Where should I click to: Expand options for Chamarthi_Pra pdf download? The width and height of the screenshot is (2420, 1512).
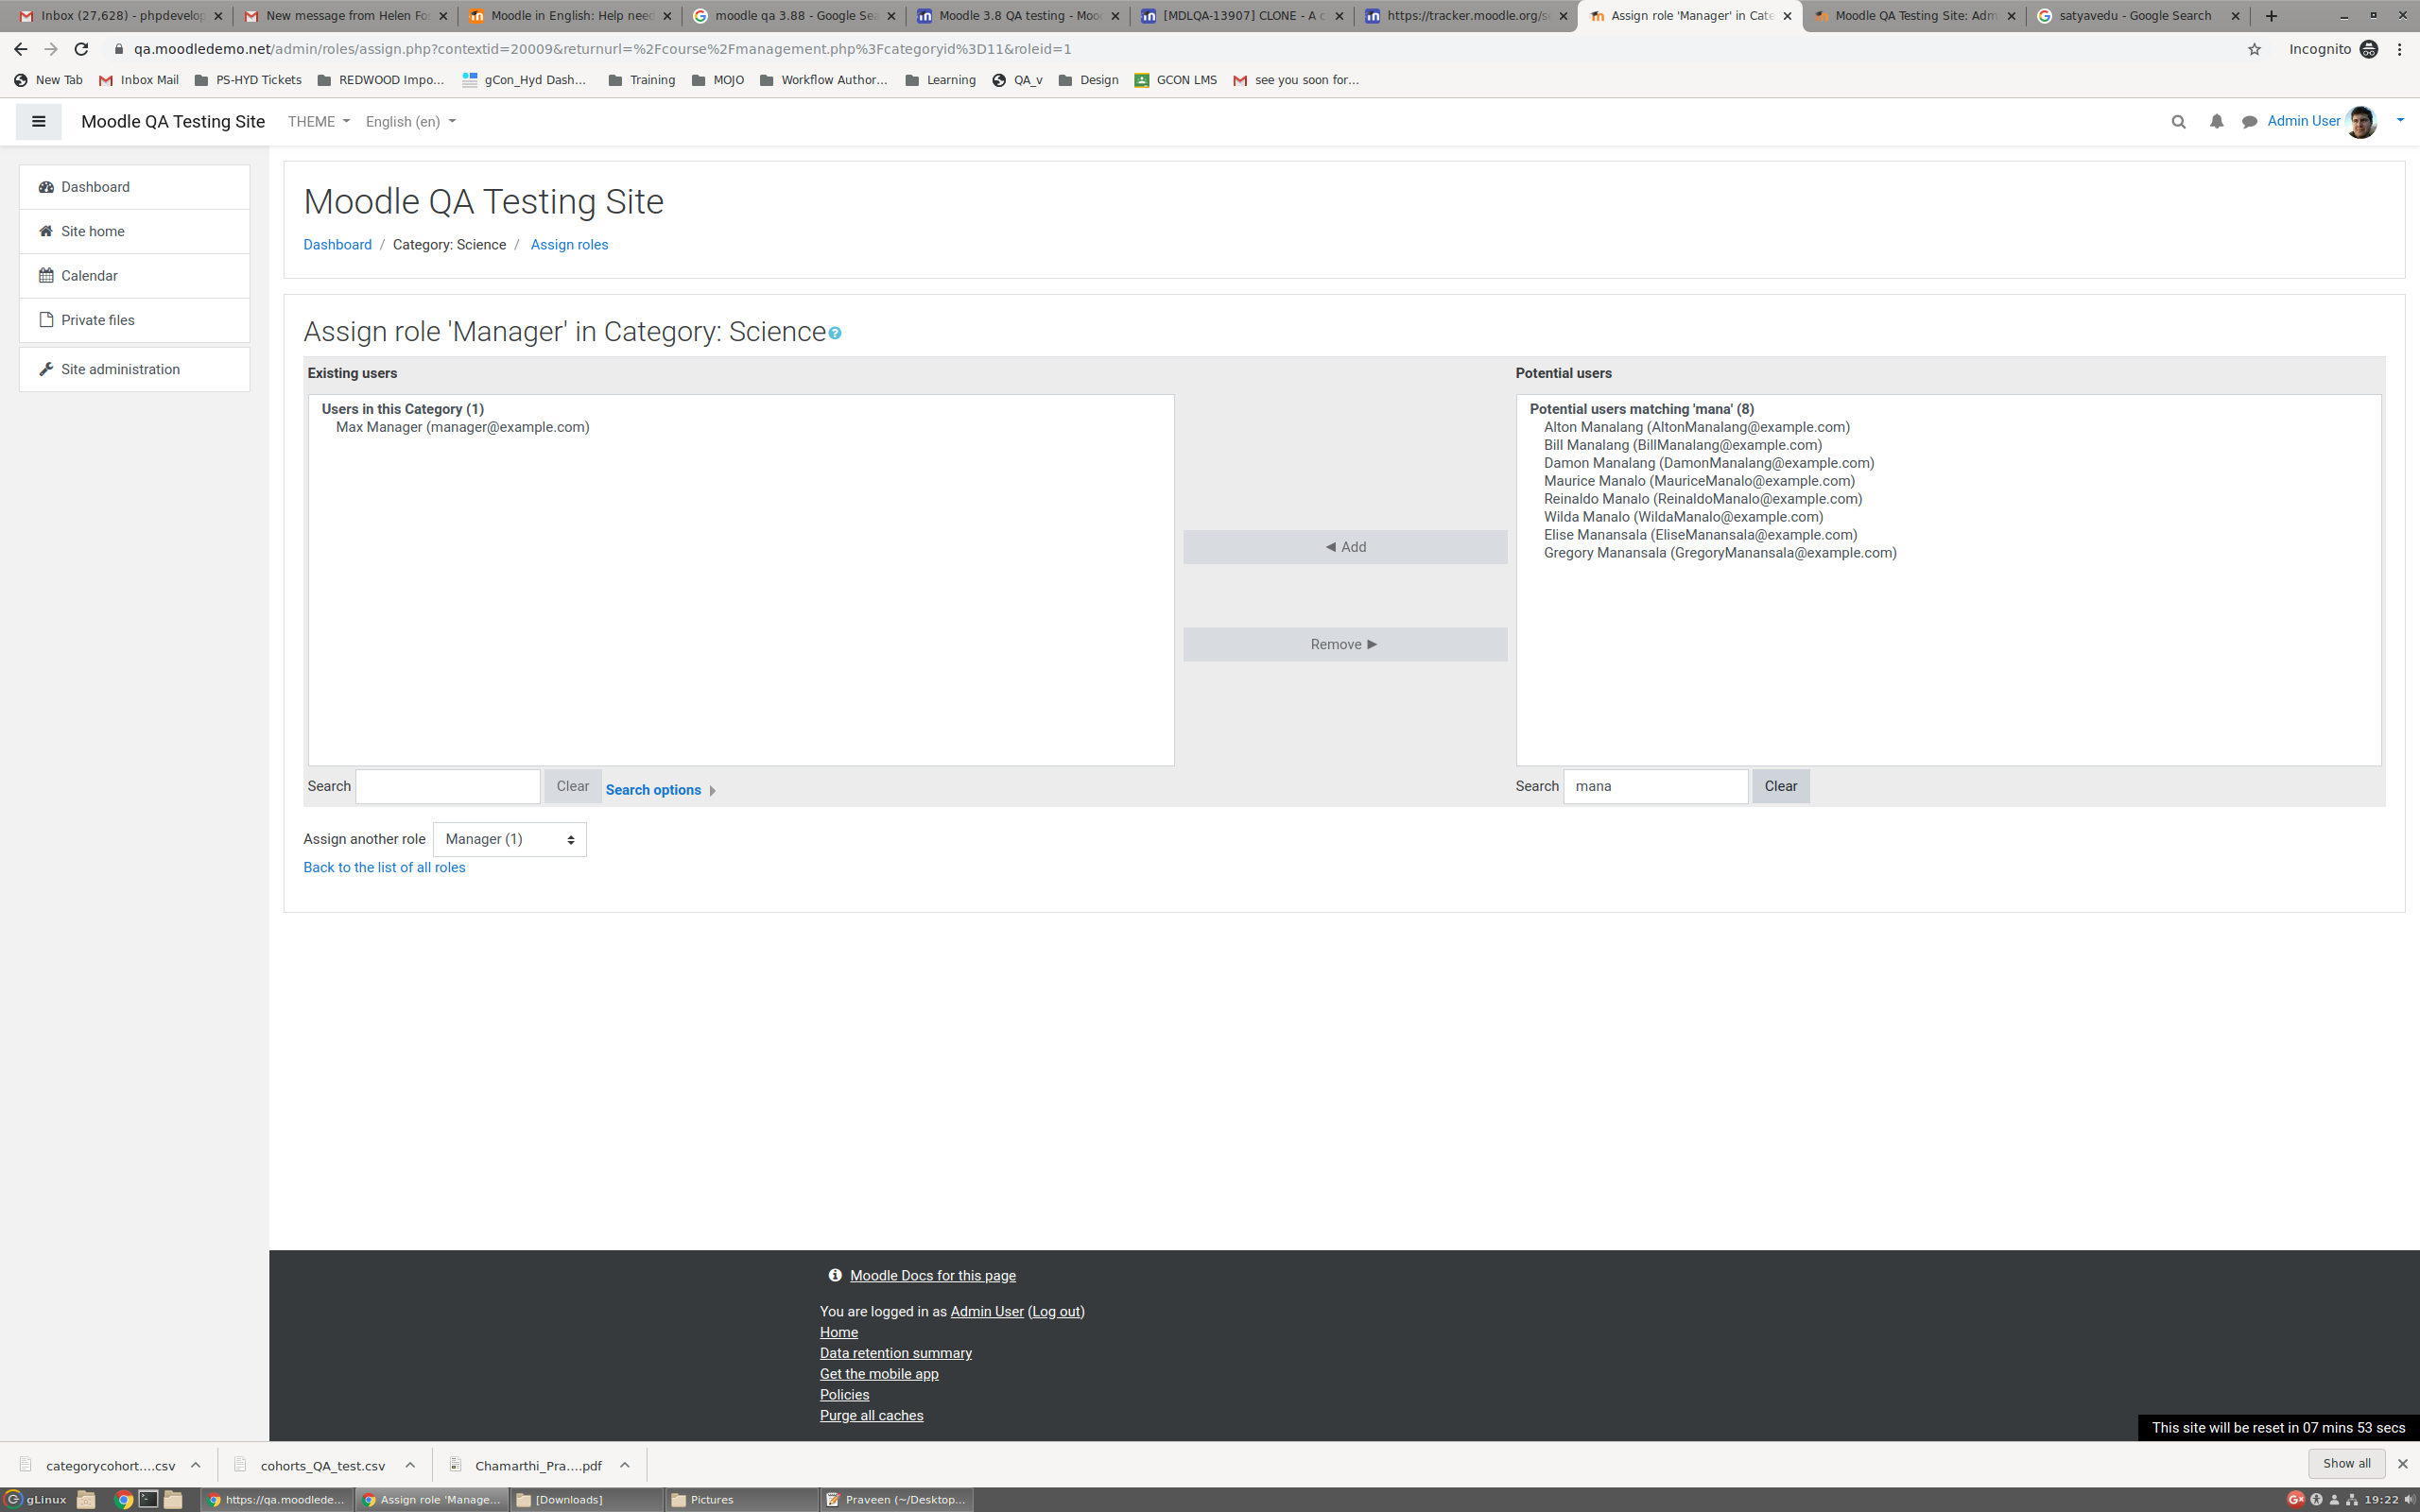[x=625, y=1465]
